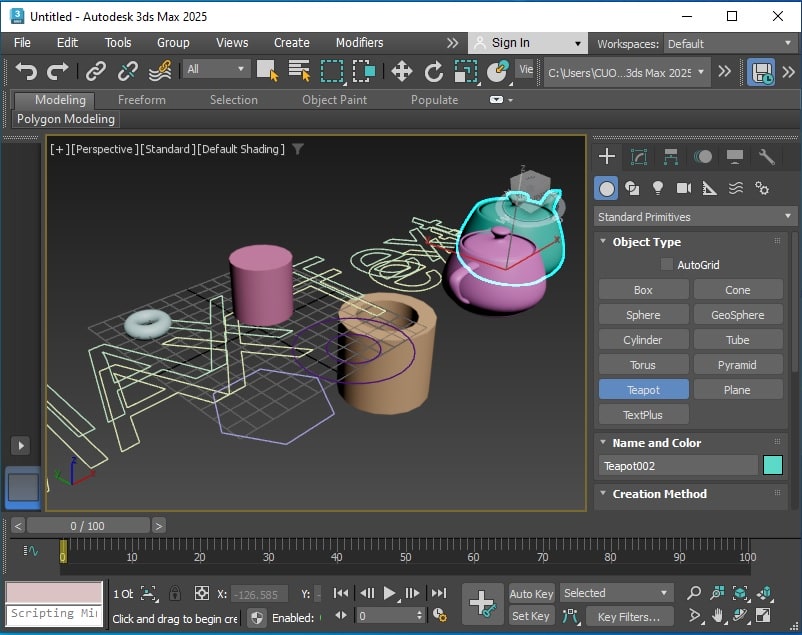Select the Link tool icon
Screen dimensions: 802x635
point(96,71)
